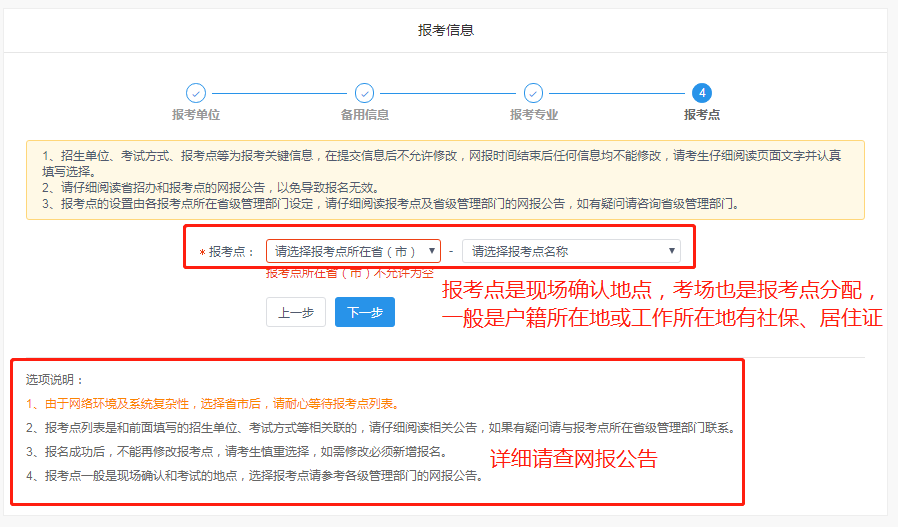
Task: Go back with the 上一步 button
Action: 296,312
